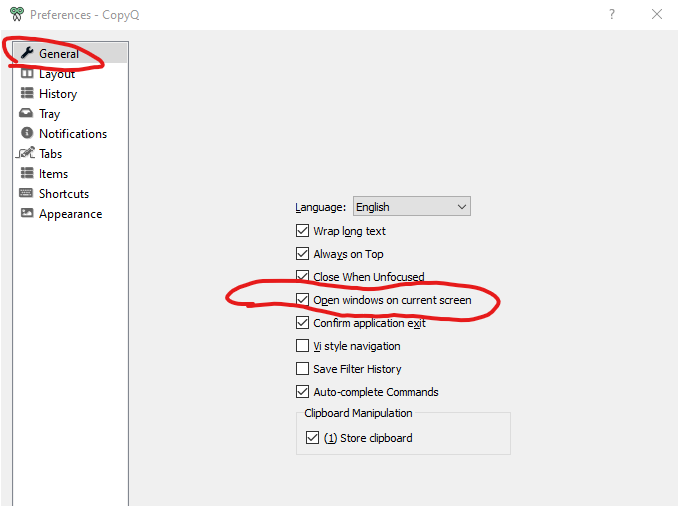The height and width of the screenshot is (506, 678).
Task: Click the Language label
Action: (320, 207)
